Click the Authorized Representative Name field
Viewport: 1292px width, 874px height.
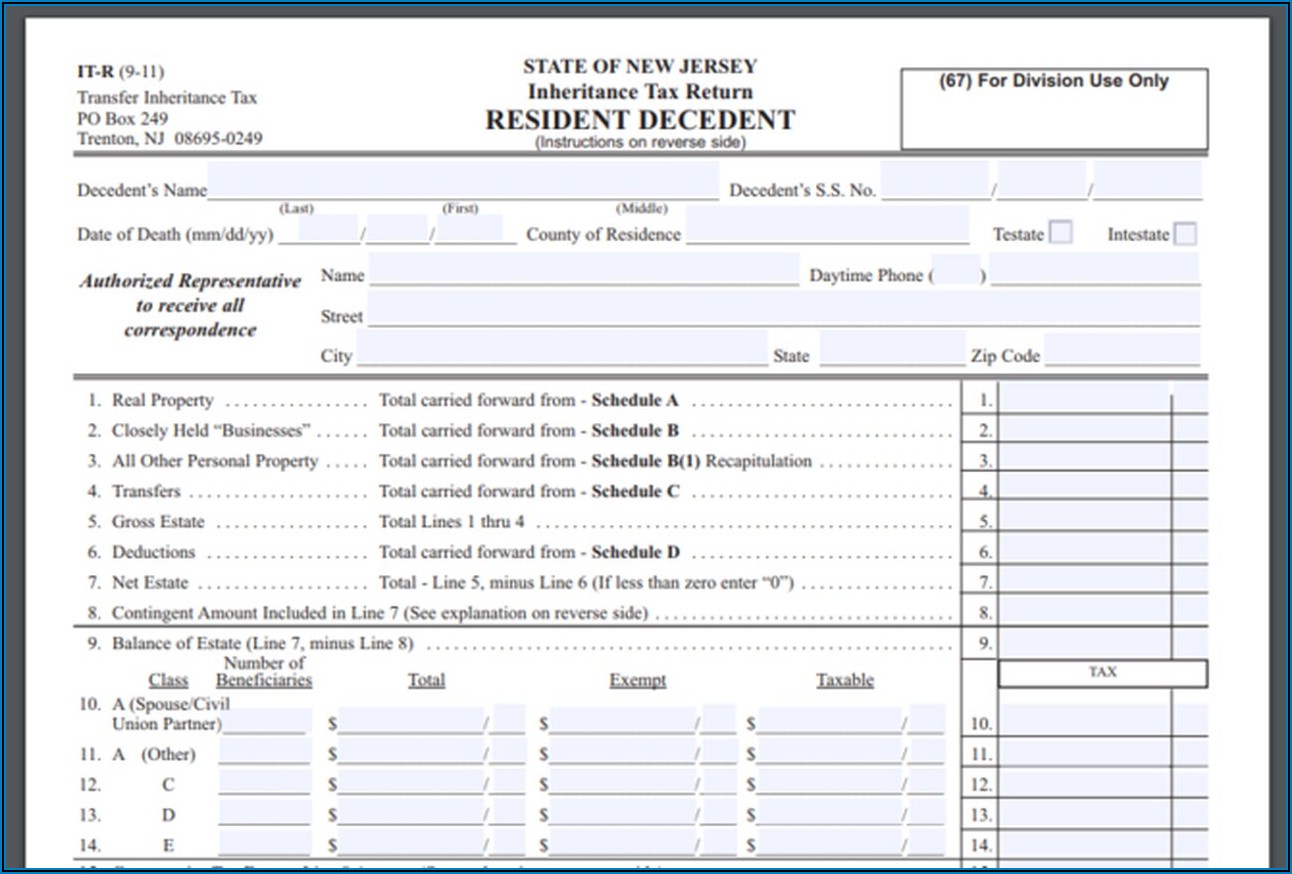tap(584, 270)
